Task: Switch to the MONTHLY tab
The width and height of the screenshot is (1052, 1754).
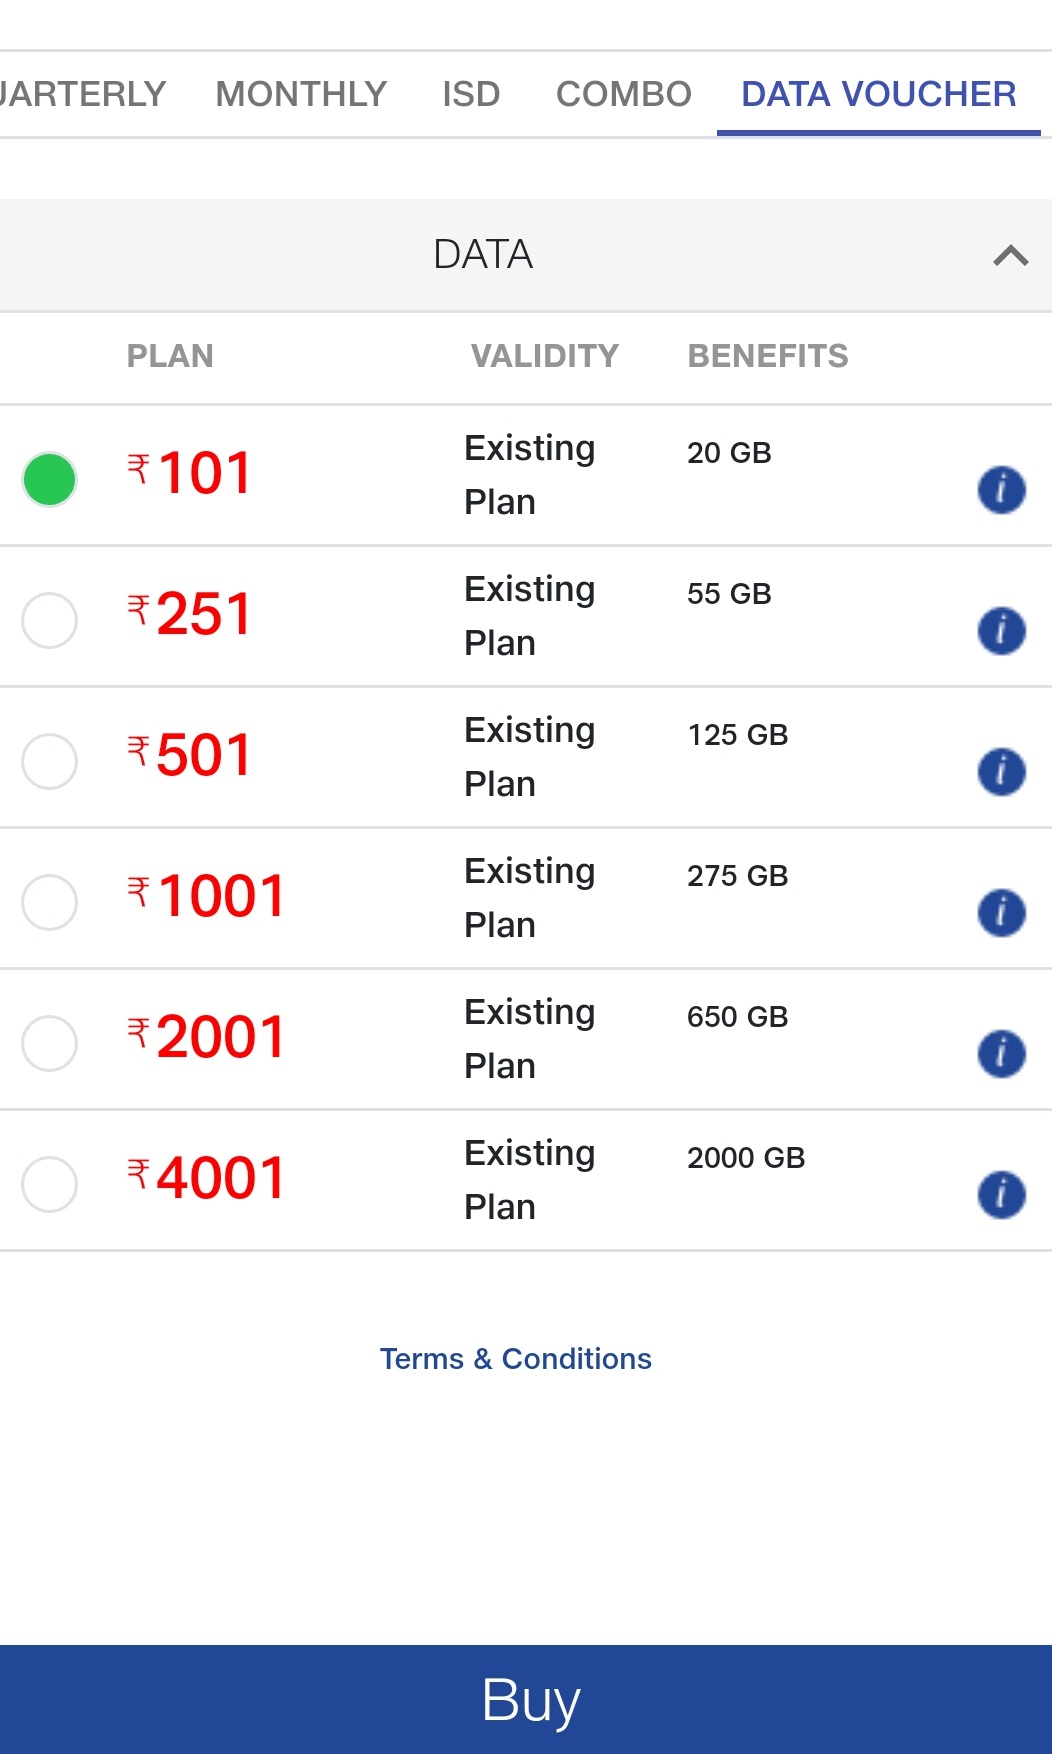Action: [301, 94]
